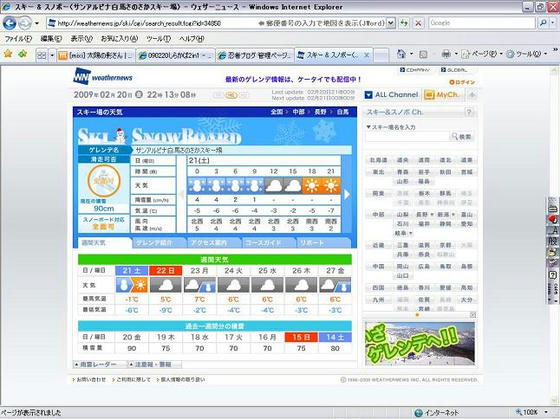Click the next-day arrow beside hourly forecast
Screen dimensions: 560x419
tap(347, 195)
